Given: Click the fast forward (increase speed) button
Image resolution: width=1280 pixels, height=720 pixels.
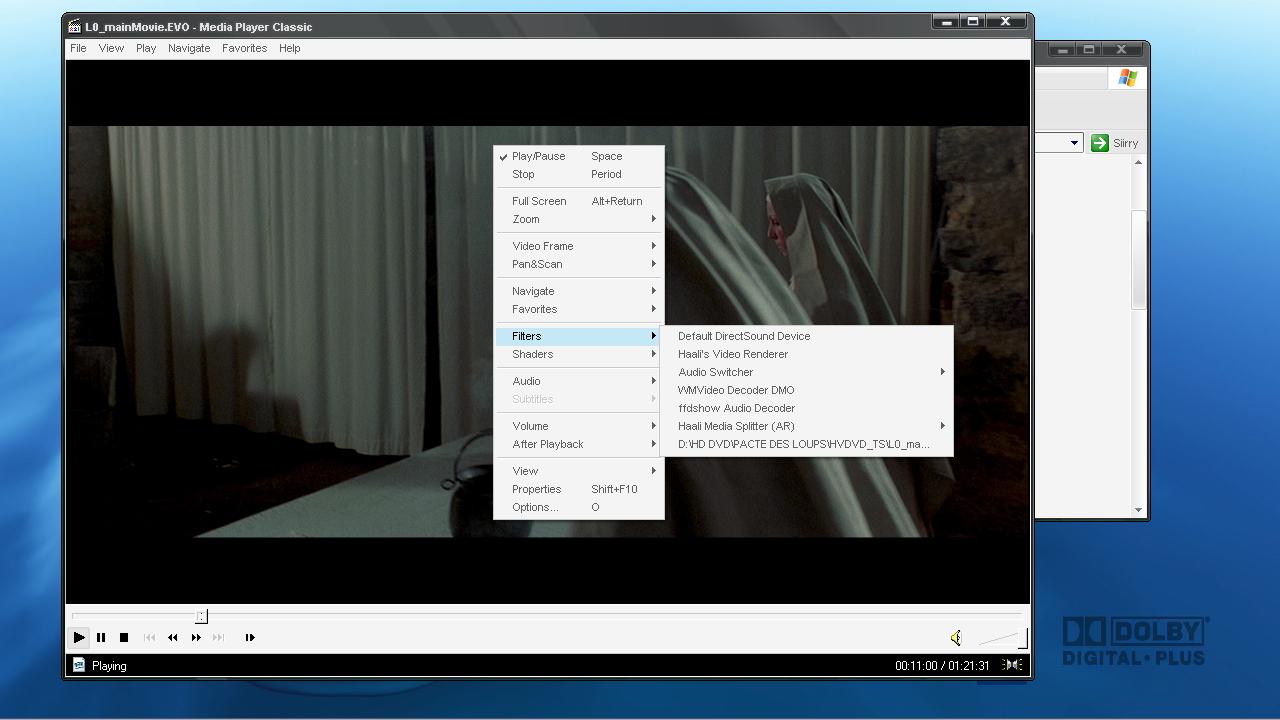Looking at the screenshot, I should (x=196, y=637).
